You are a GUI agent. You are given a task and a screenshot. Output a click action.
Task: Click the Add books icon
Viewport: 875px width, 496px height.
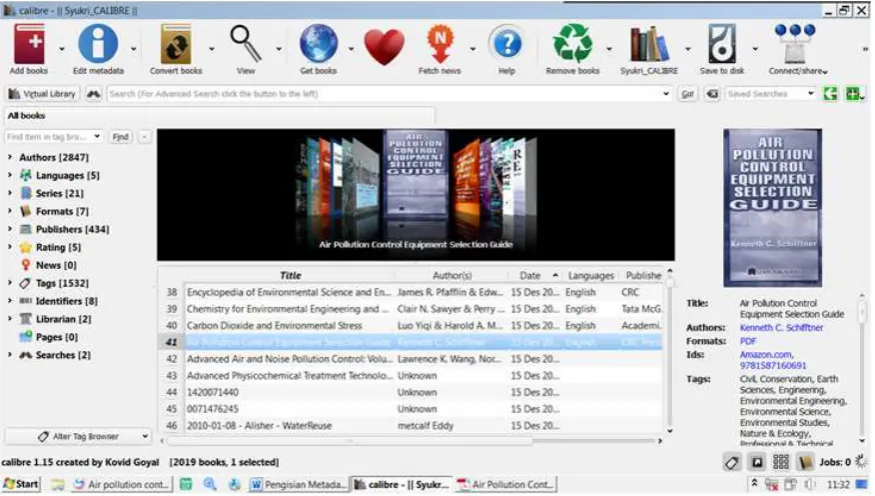point(29,45)
